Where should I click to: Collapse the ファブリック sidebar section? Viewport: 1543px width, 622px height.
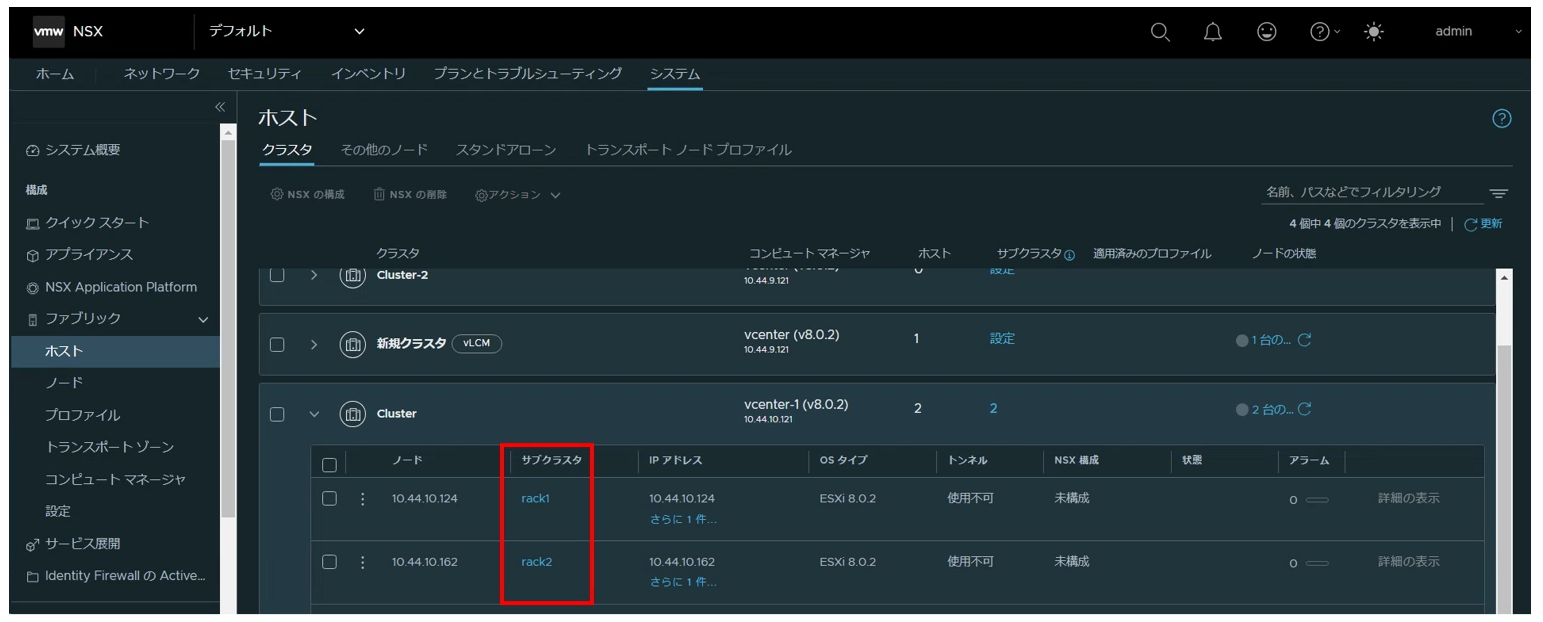click(x=203, y=320)
